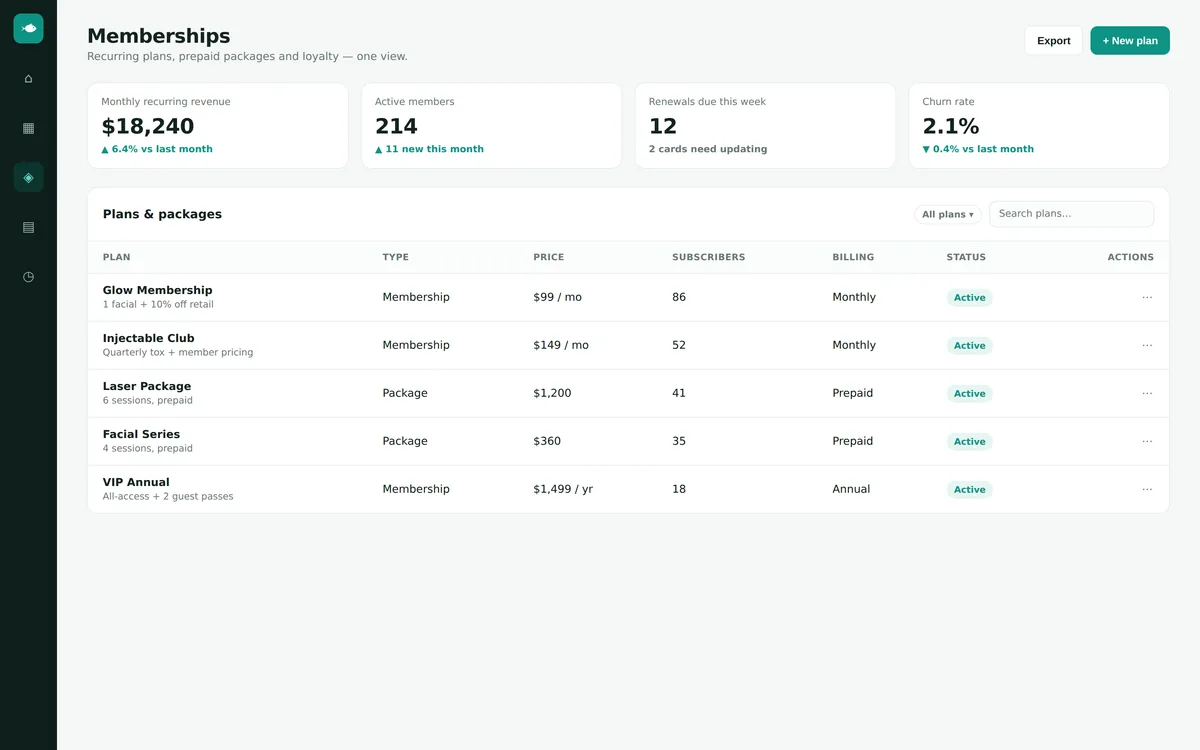1200x750 pixels.
Task: Open the Churn rate card
Action: tap(1039, 126)
